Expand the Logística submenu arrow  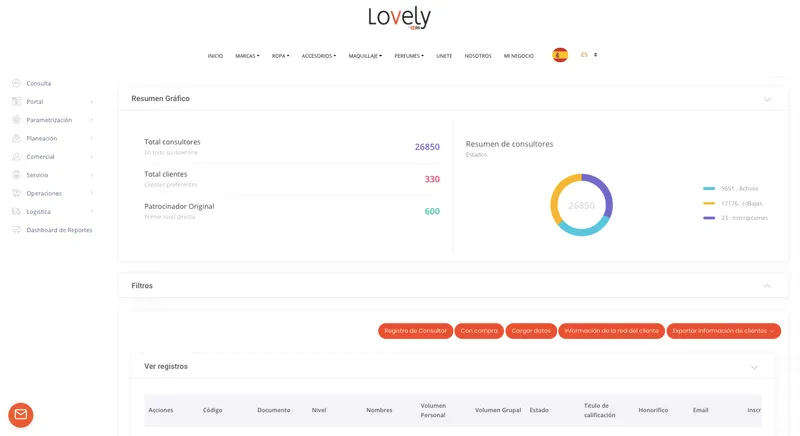click(x=92, y=212)
